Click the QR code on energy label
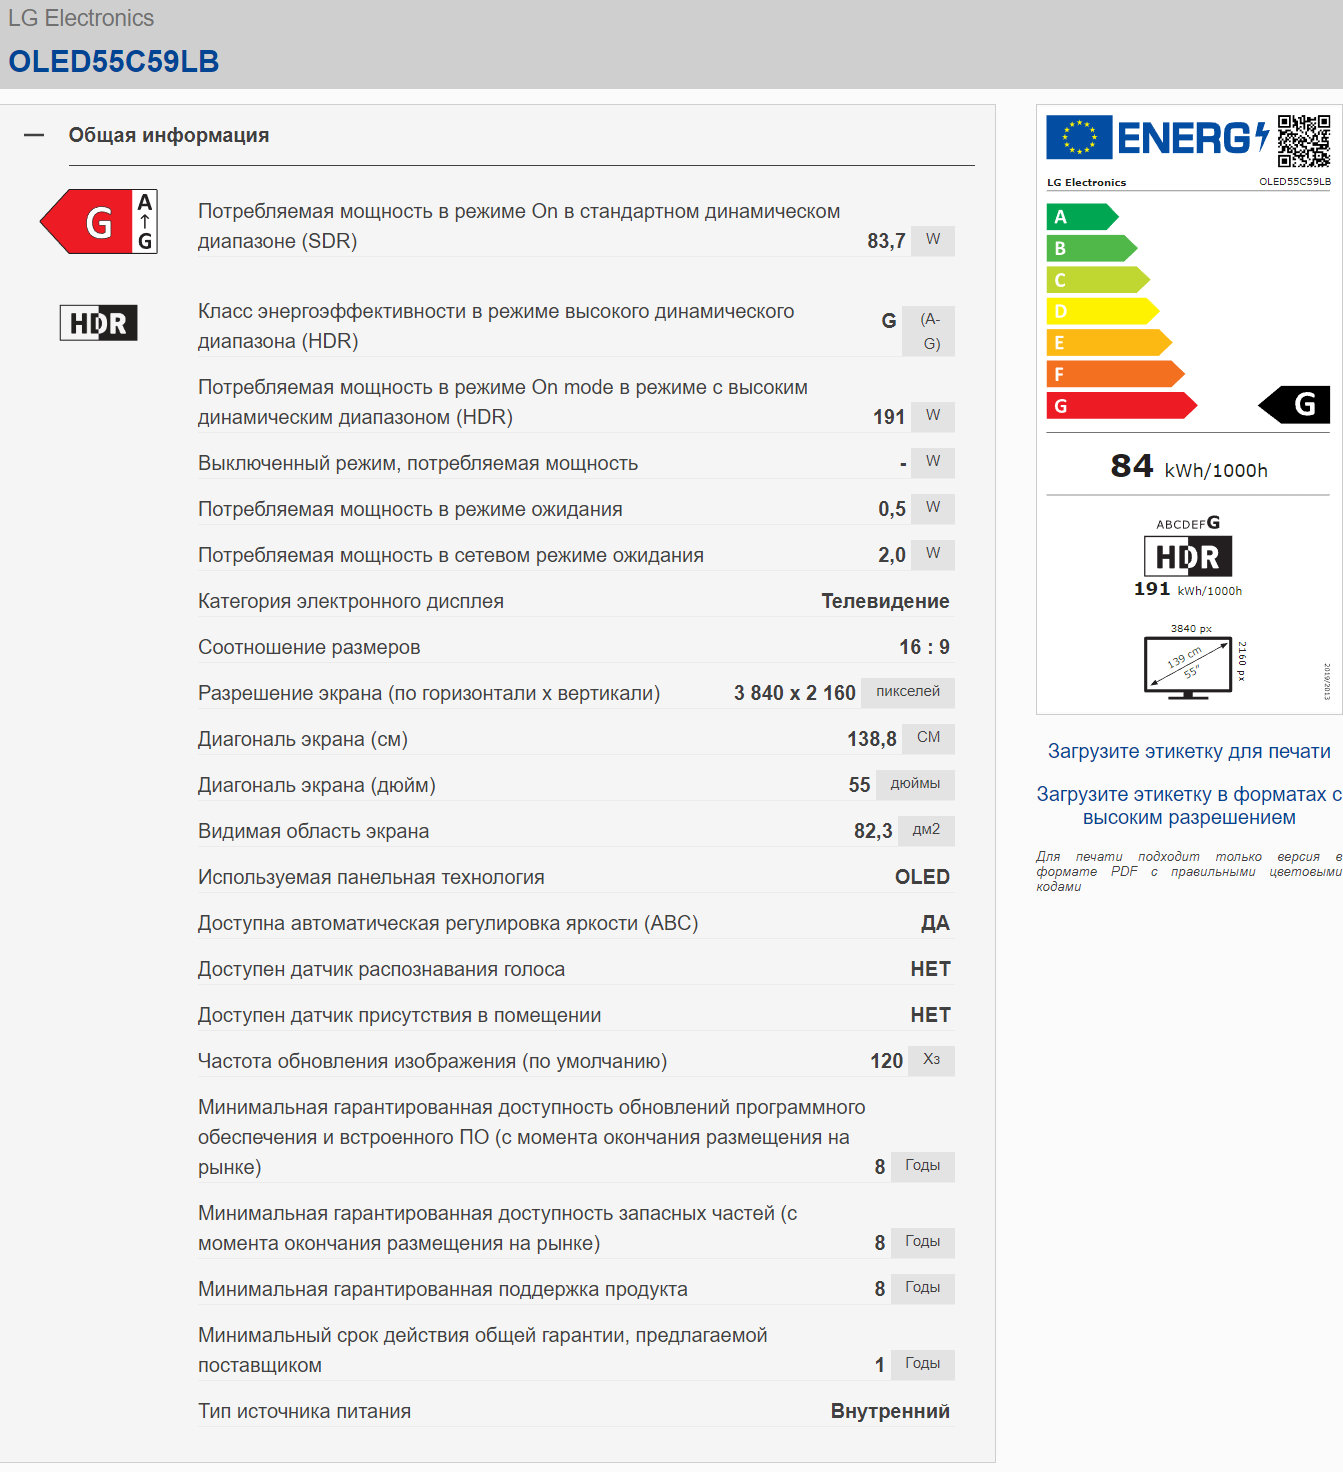The image size is (1343, 1472). (x=1304, y=140)
